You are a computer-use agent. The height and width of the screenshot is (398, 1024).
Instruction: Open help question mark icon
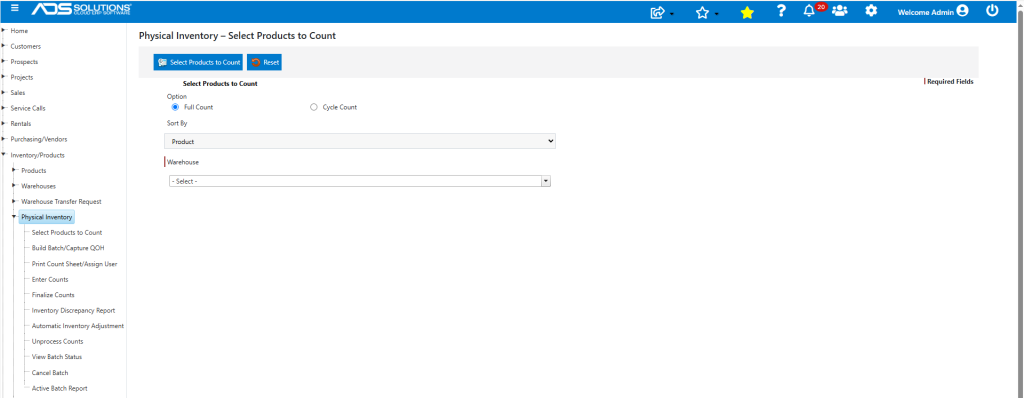pyautogui.click(x=781, y=11)
